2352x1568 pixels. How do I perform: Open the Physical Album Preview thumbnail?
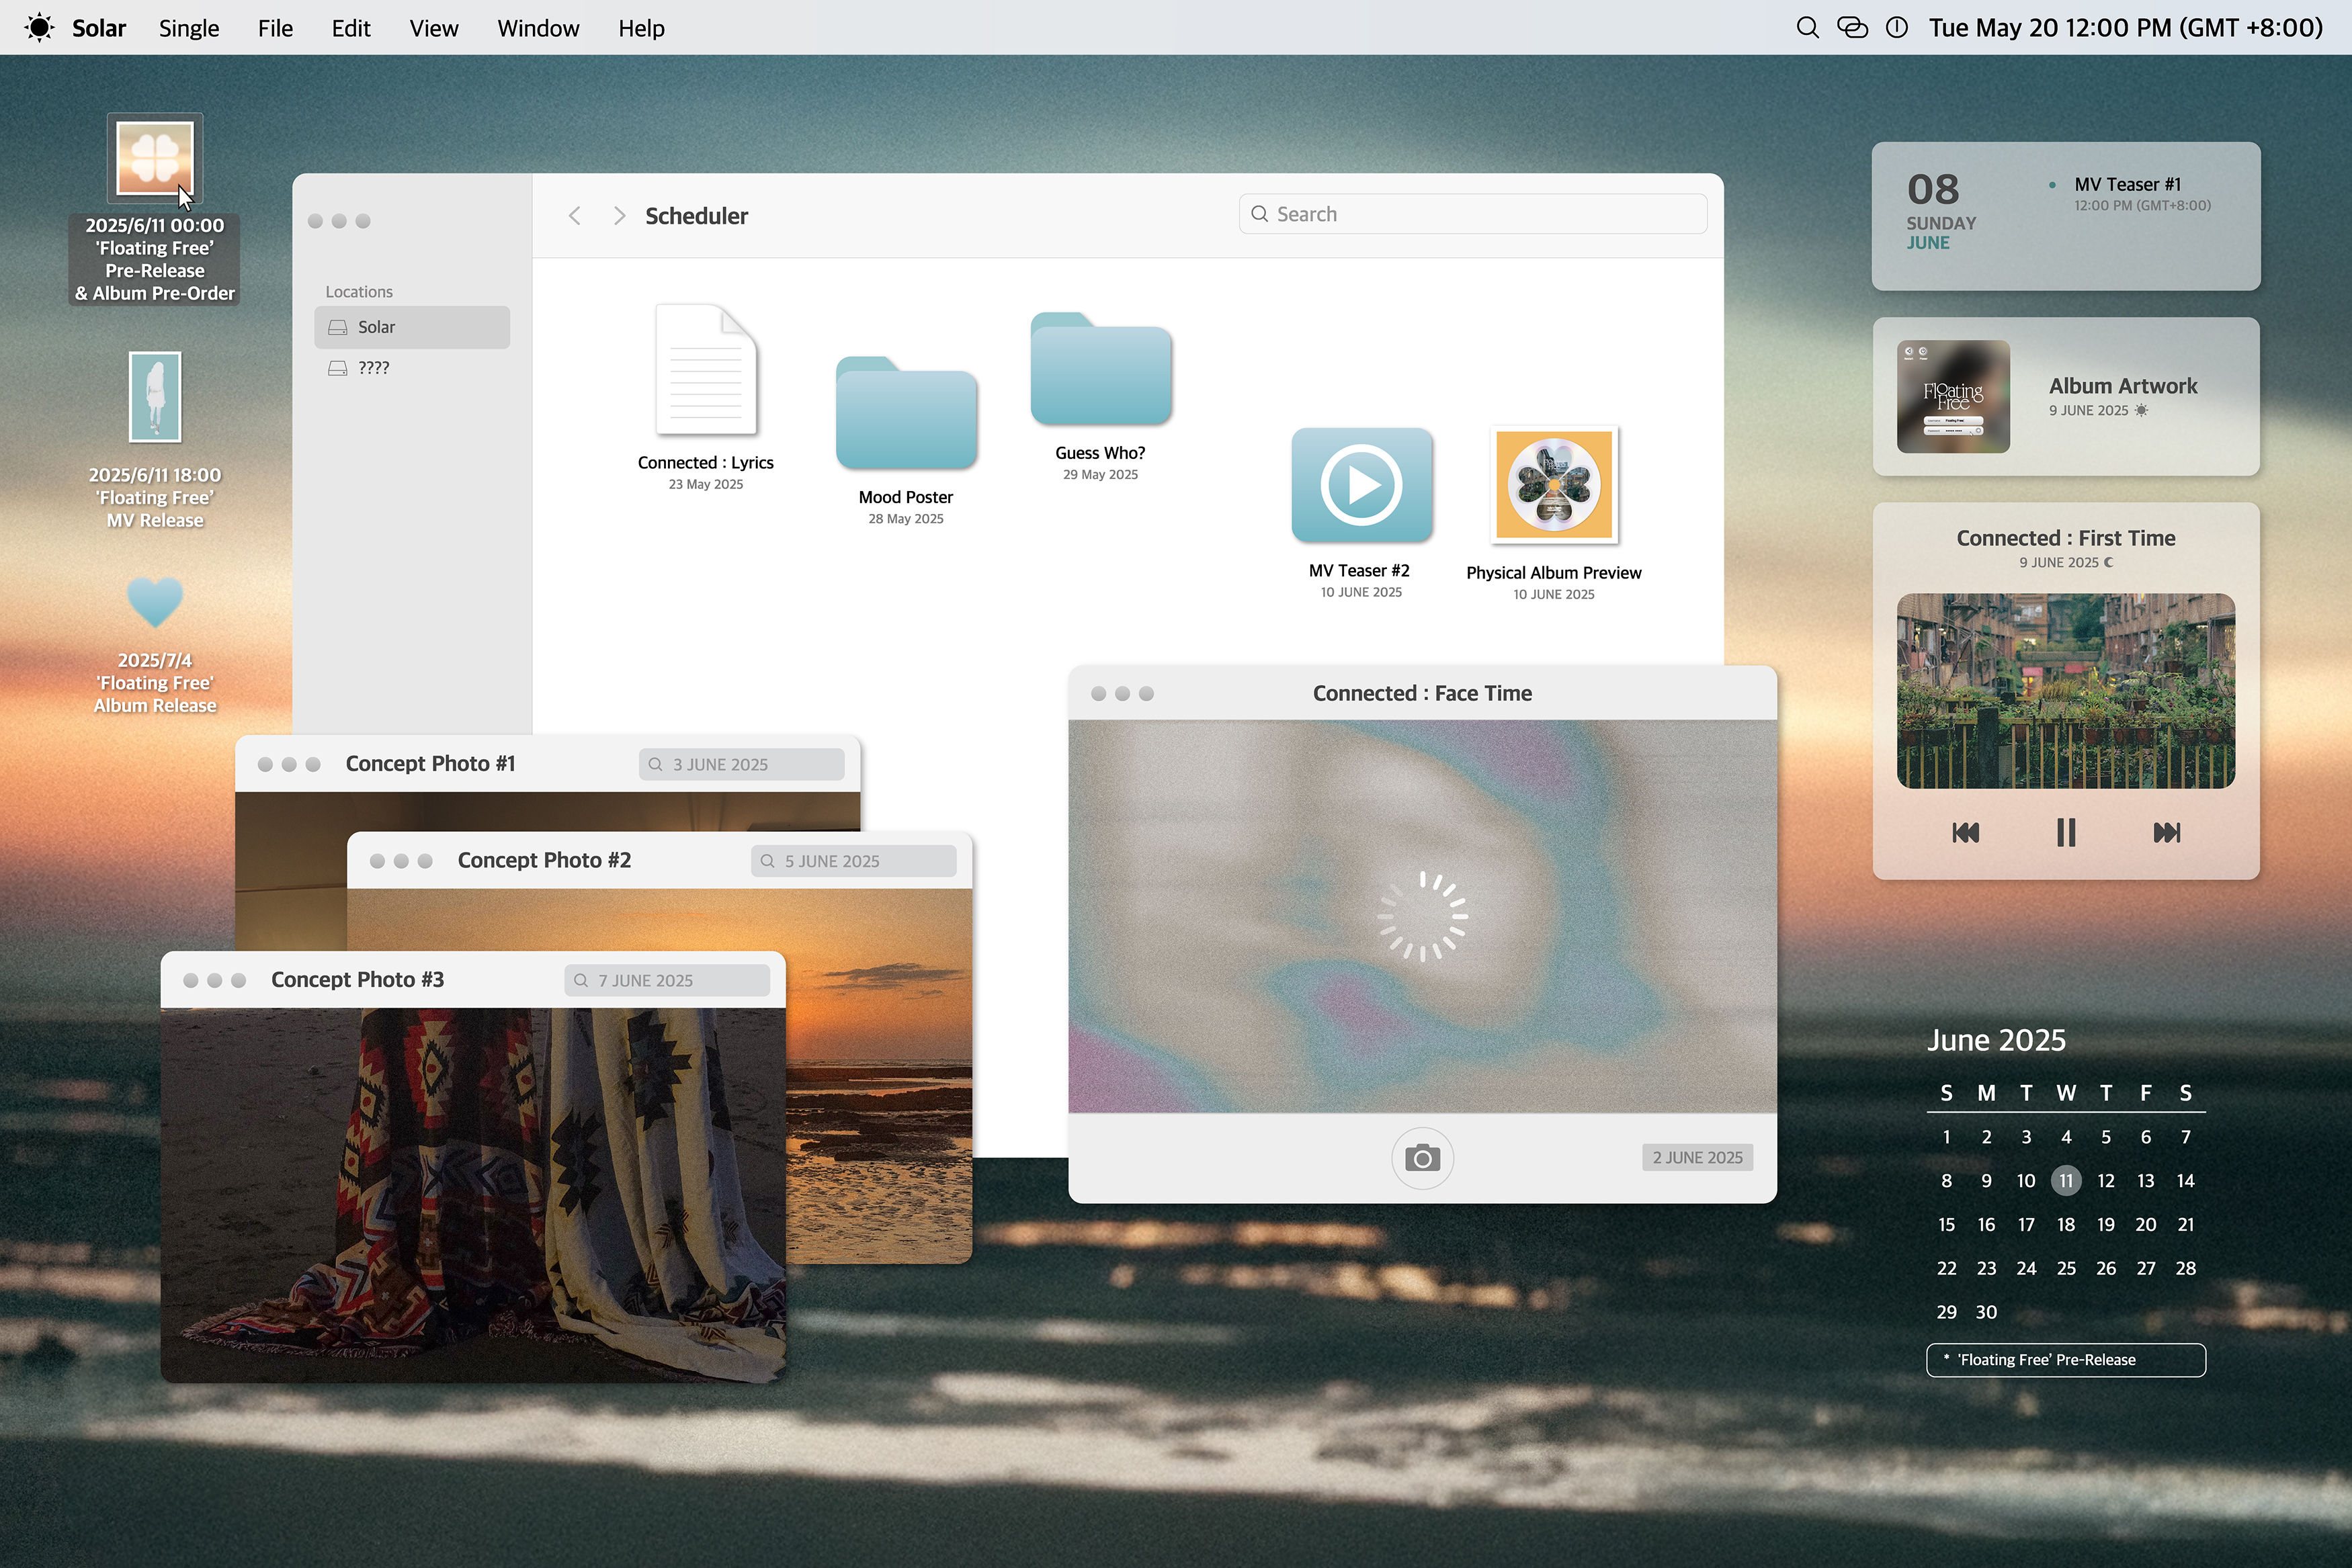tap(1554, 485)
